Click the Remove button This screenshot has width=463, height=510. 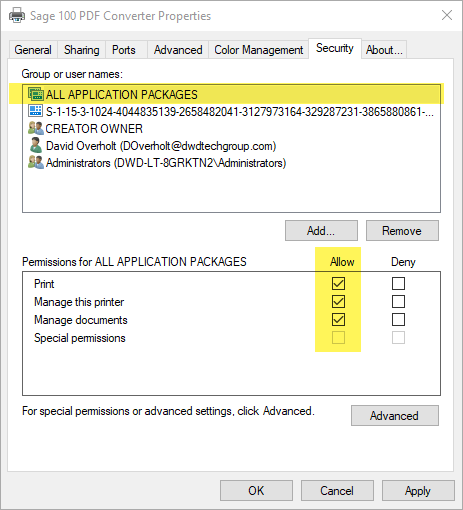point(402,231)
